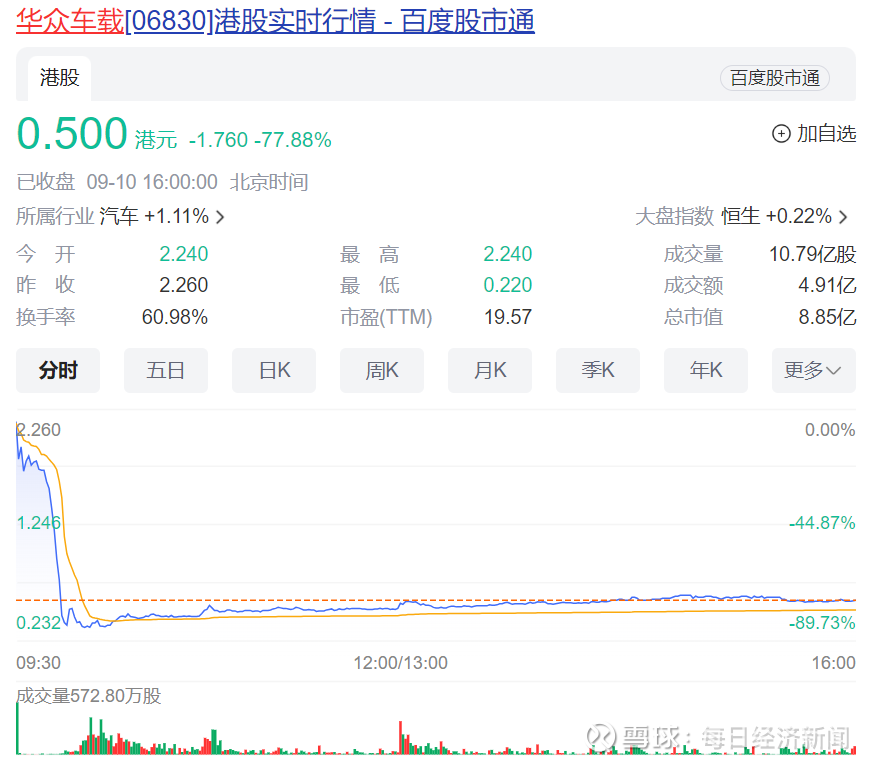Switch to the 月K chart tab

490,370
